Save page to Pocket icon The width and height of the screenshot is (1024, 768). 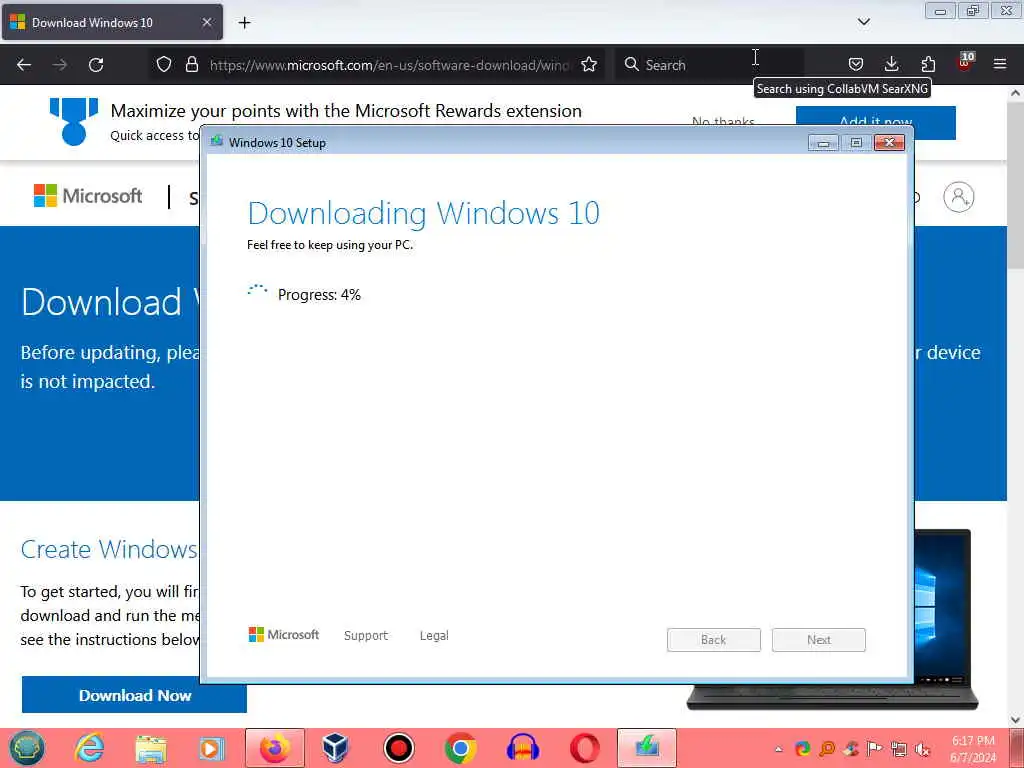point(856,64)
